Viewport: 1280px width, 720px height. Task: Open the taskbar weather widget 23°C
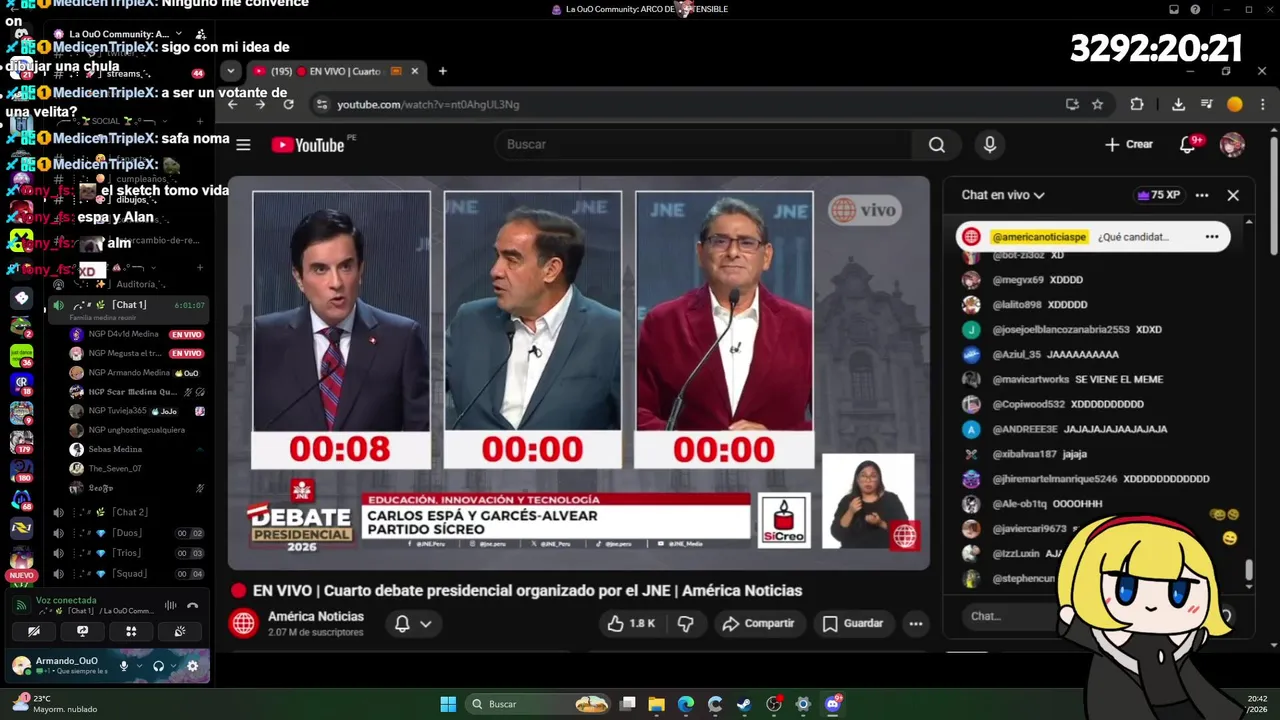click(x=53, y=704)
